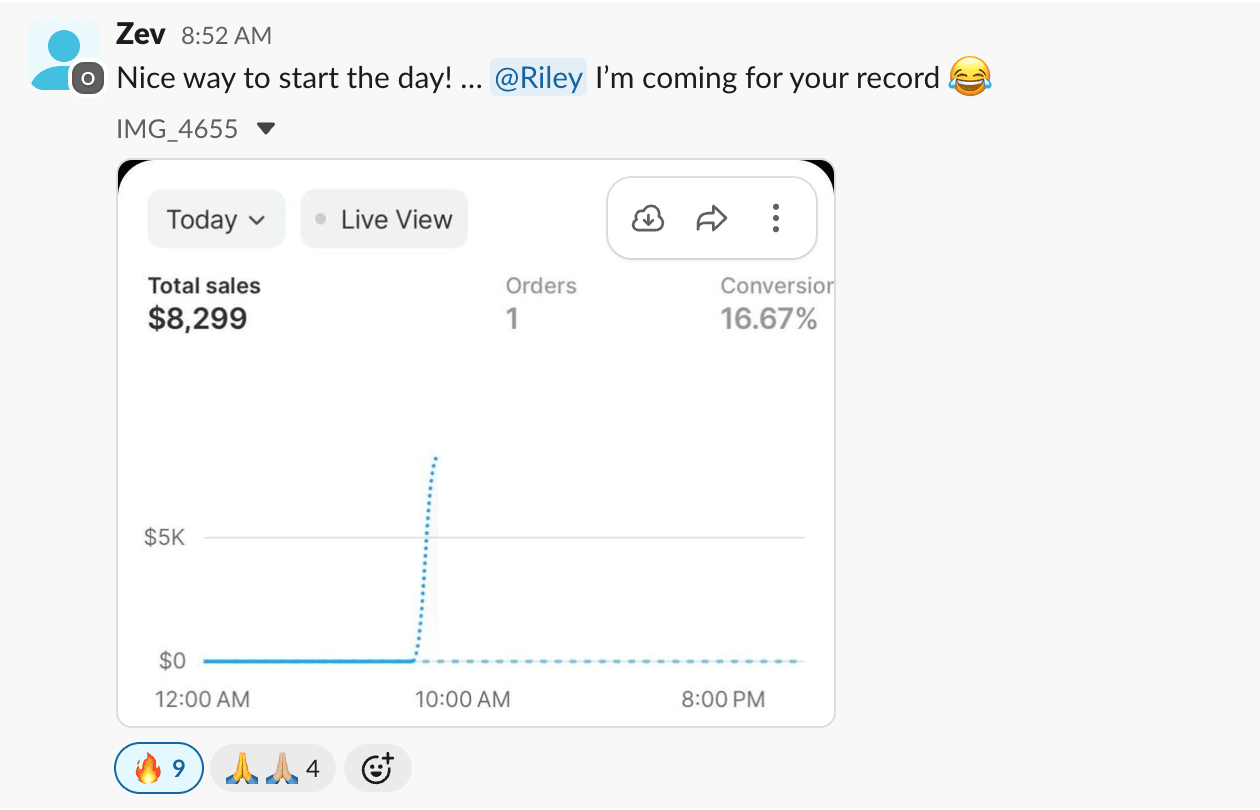The height and width of the screenshot is (810, 1260).
Task: Click the share arrow icon
Action: [711, 218]
